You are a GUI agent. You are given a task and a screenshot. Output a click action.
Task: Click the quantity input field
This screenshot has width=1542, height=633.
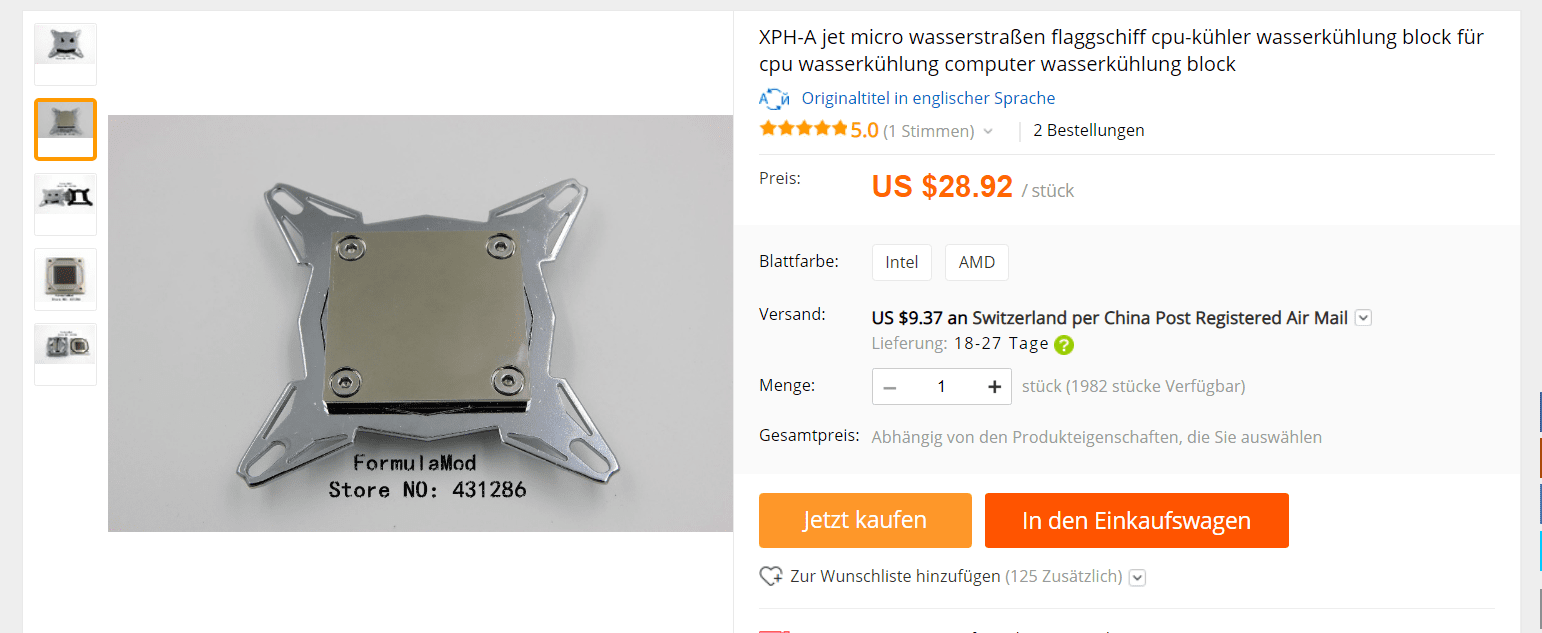941,387
